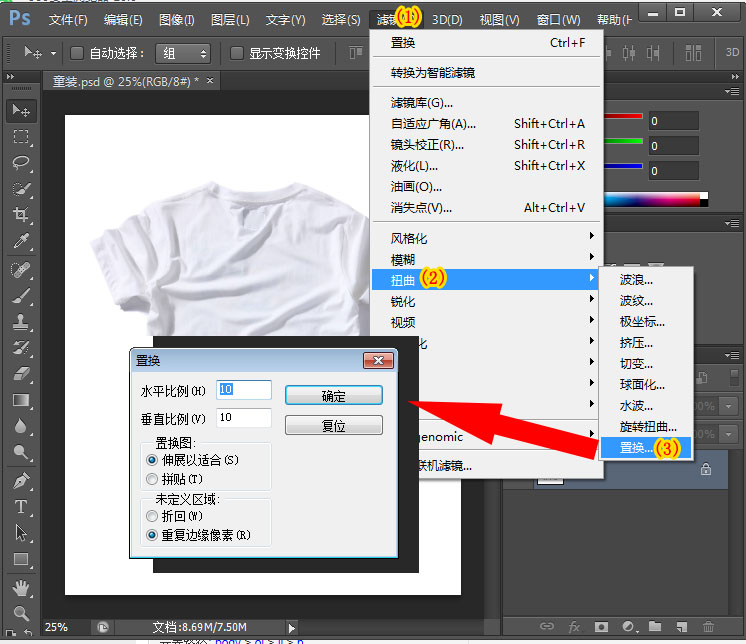This screenshot has width=746, height=644.
Task: Open the color panel options menu
Action: click(732, 91)
